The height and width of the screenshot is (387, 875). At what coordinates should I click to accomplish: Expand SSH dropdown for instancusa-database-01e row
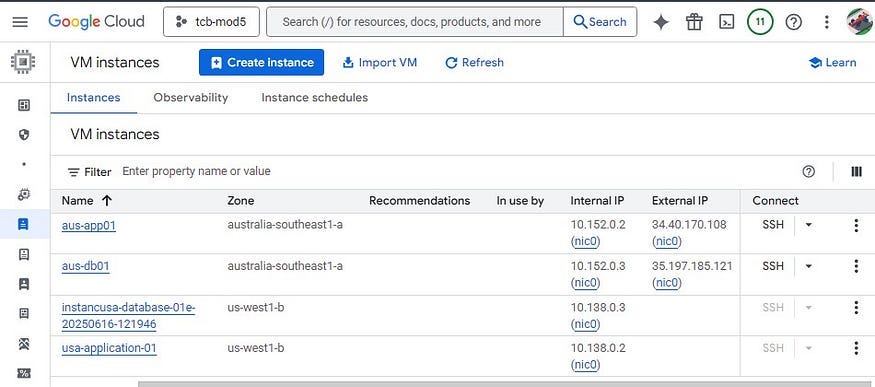point(808,307)
